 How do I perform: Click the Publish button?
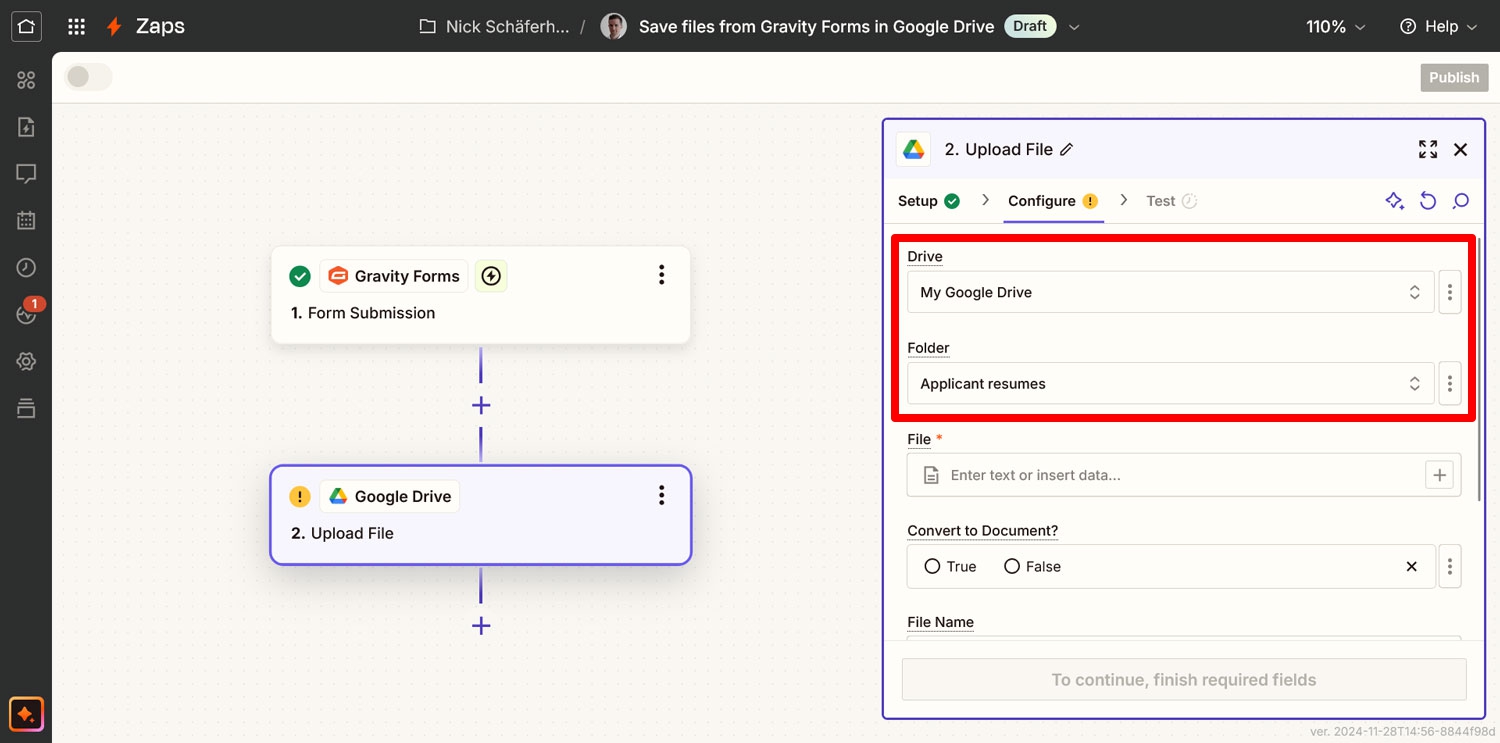point(1454,77)
